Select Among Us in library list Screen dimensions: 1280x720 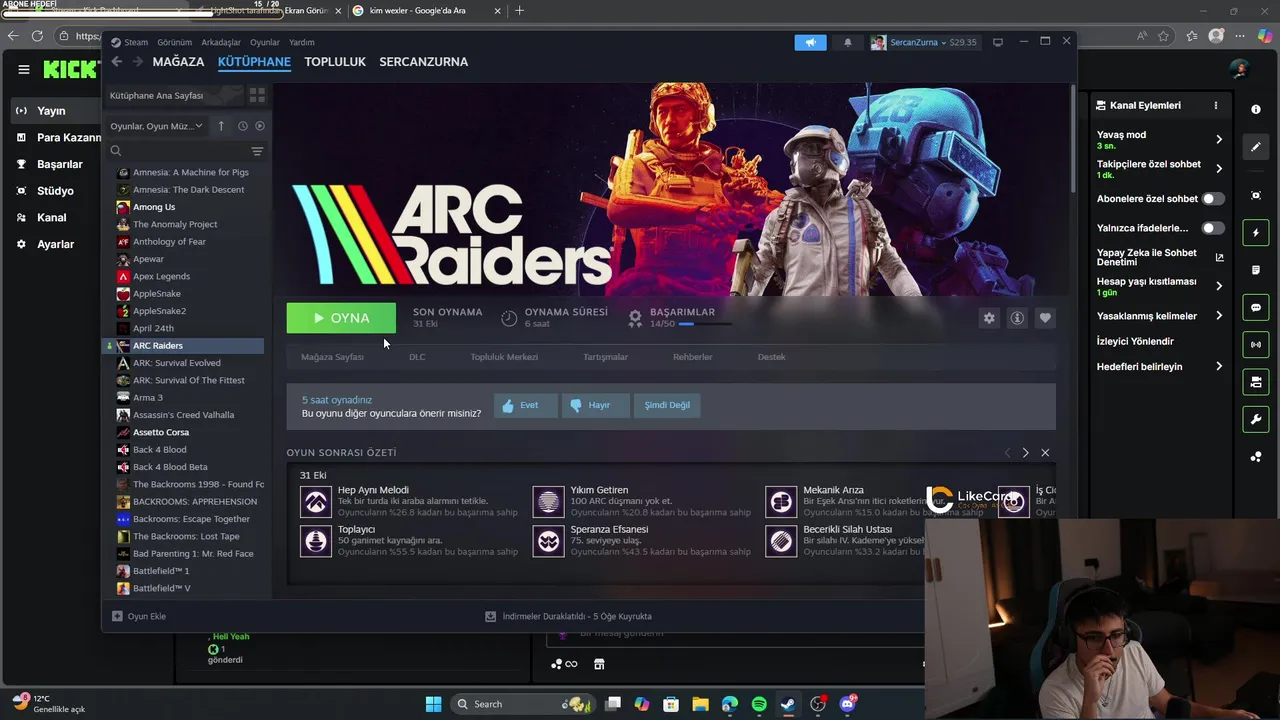click(x=154, y=207)
